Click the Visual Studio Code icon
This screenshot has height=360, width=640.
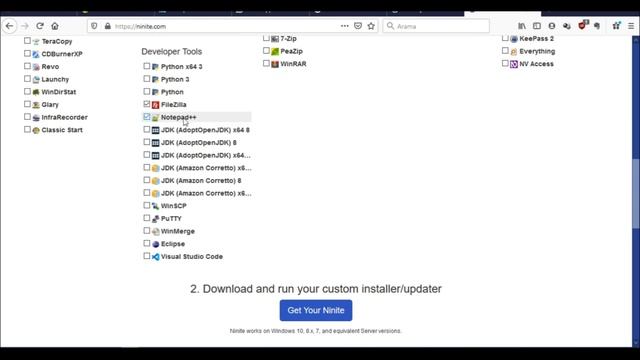156,257
